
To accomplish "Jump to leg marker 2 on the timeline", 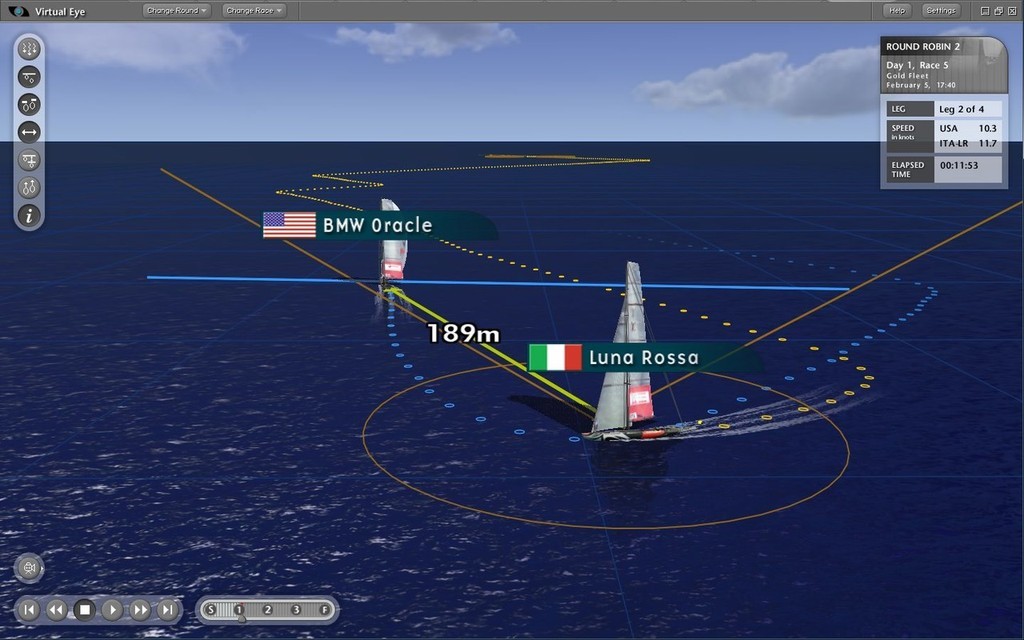I will 266,609.
